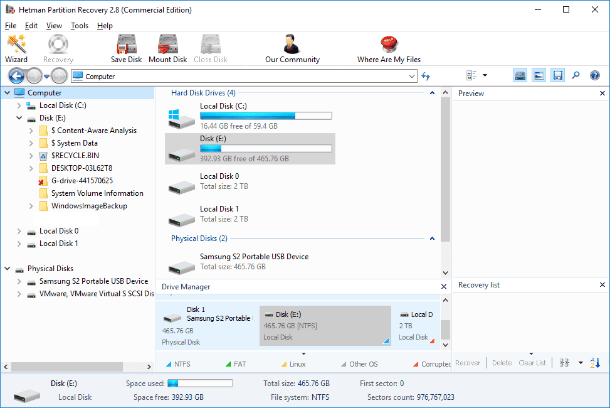Collapse the Hard Disk Drives group

tap(432, 93)
